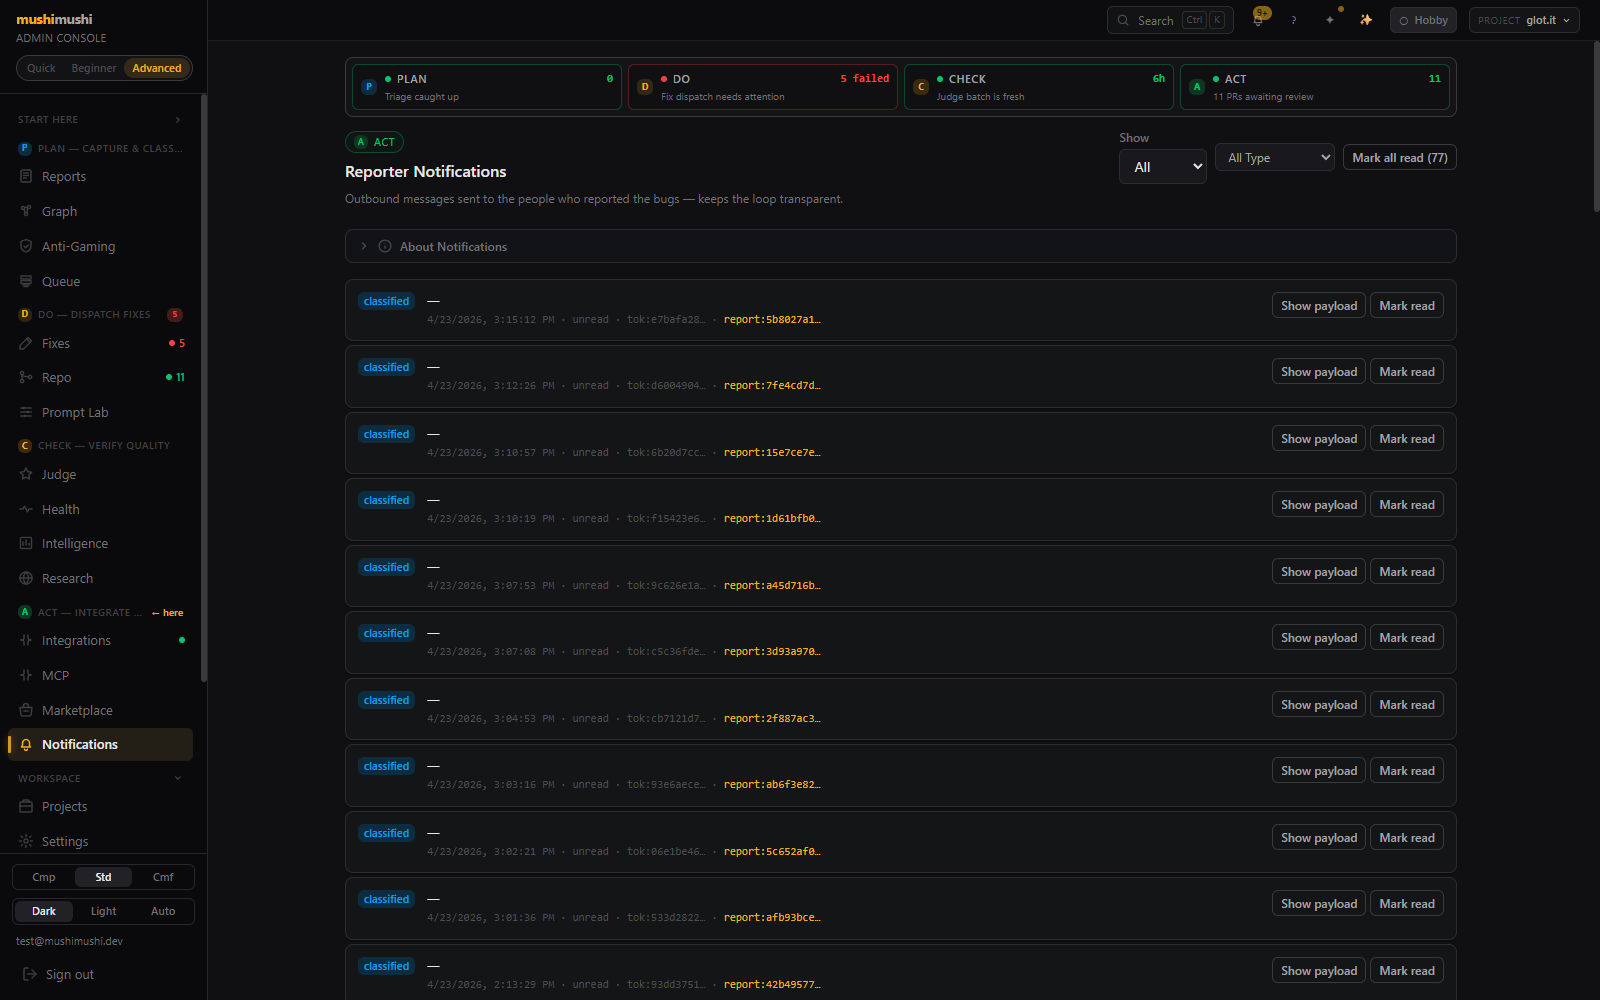Click the Sign out arrow icon

30,974
